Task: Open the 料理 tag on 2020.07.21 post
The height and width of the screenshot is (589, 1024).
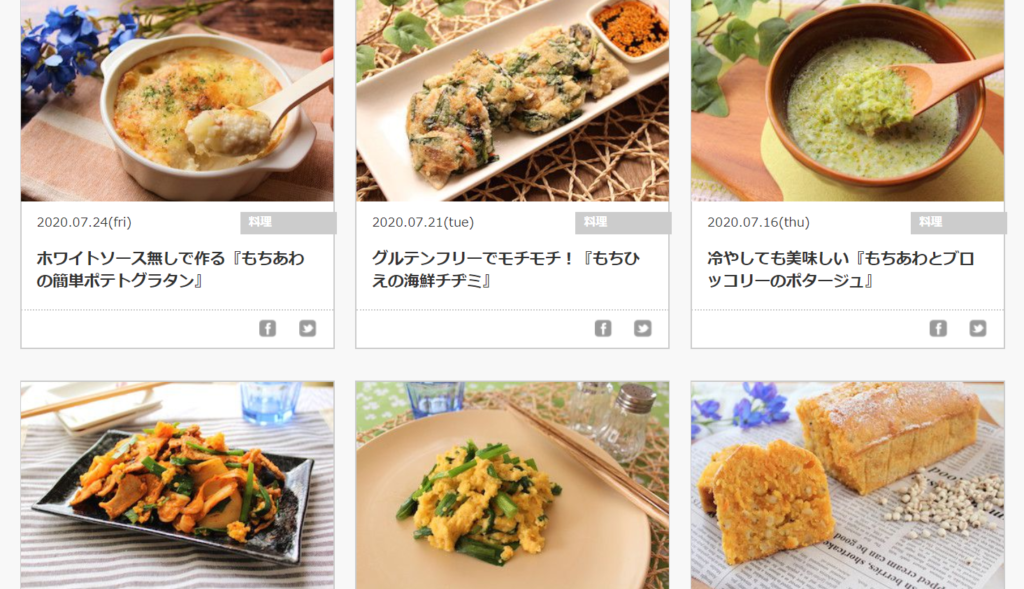Action: pyautogui.click(x=623, y=223)
